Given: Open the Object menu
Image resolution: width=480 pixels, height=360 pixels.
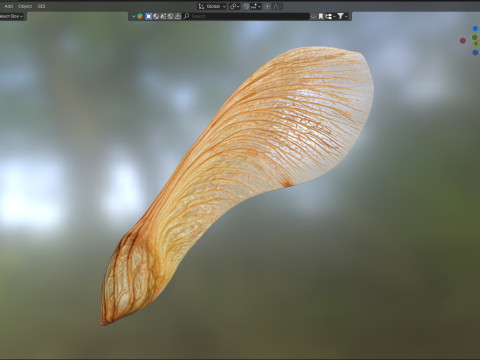Looking at the screenshot, I should pos(25,6).
